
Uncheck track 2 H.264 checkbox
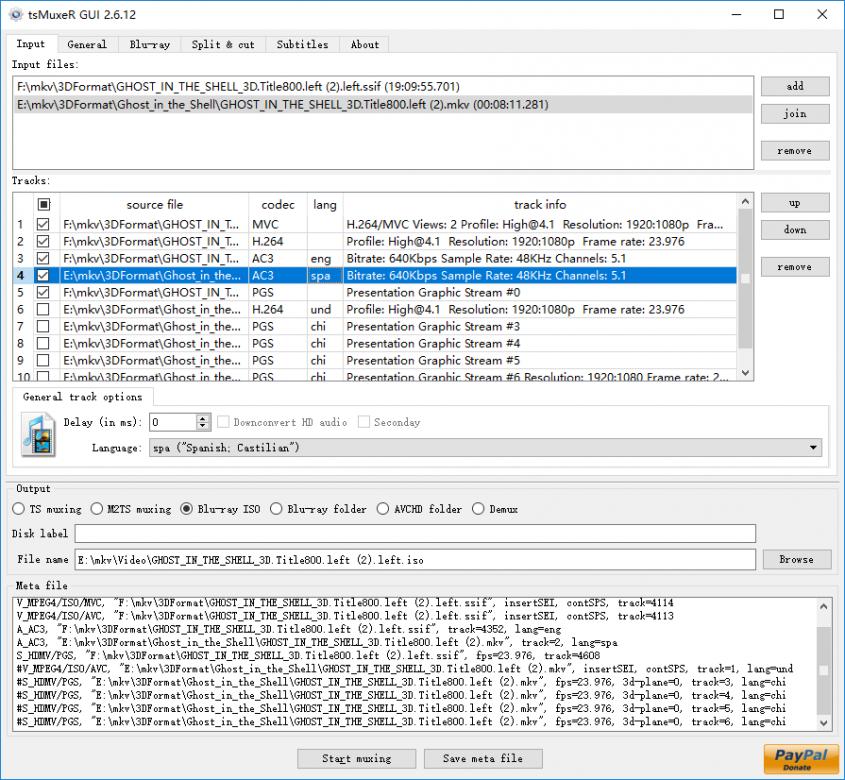[43, 241]
